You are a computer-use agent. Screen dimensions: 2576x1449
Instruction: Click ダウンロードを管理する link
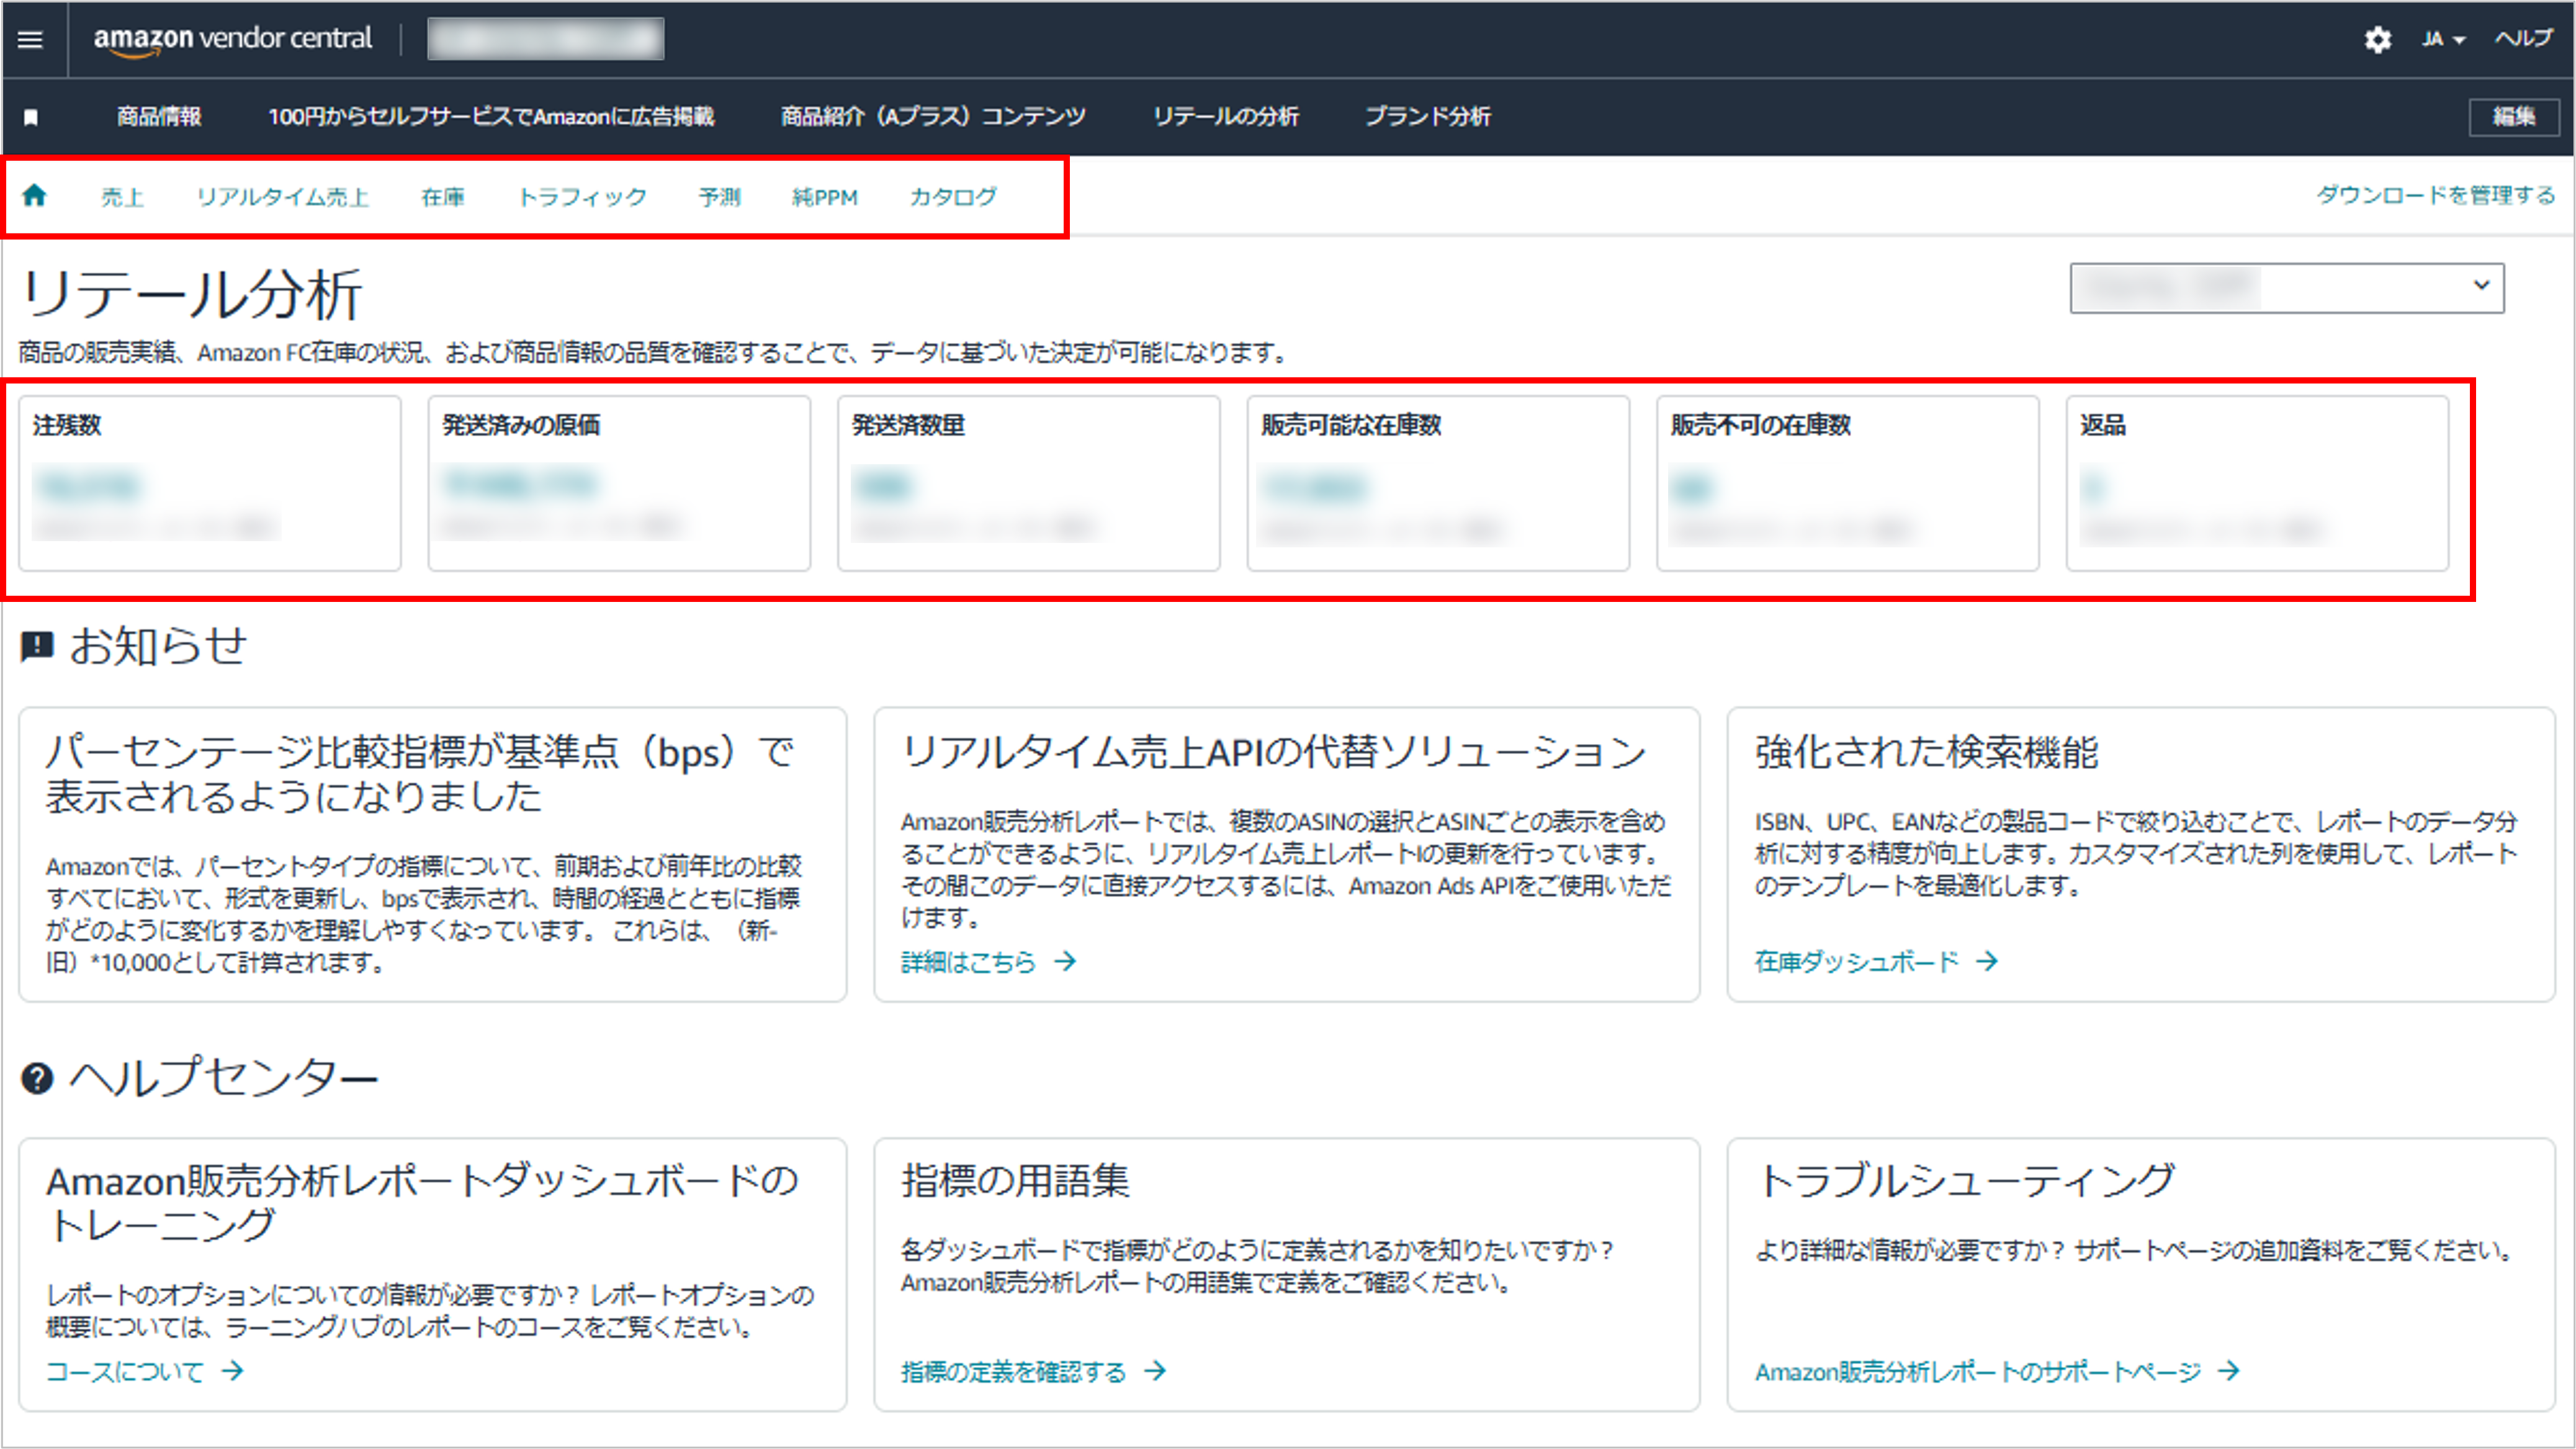(2436, 195)
